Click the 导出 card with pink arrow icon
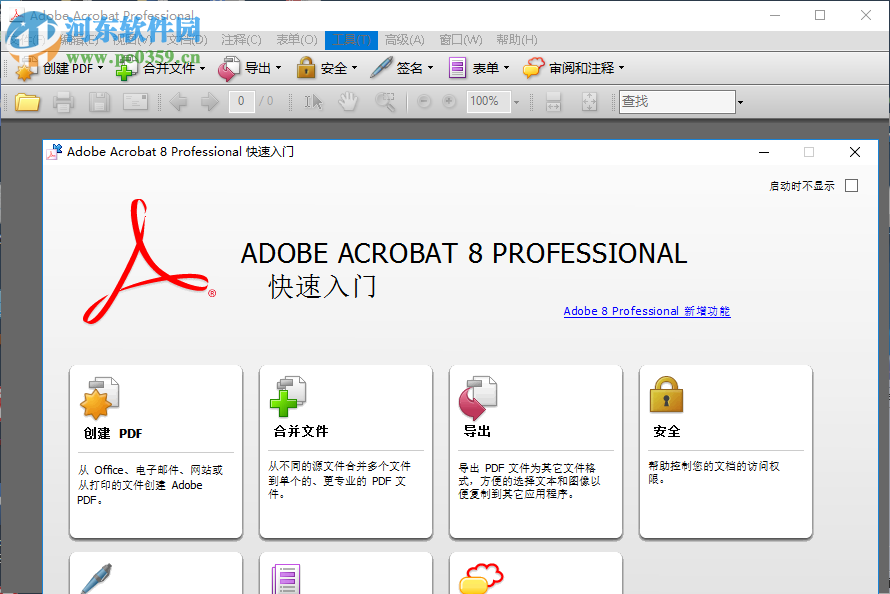This screenshot has width=890, height=594. coord(535,450)
